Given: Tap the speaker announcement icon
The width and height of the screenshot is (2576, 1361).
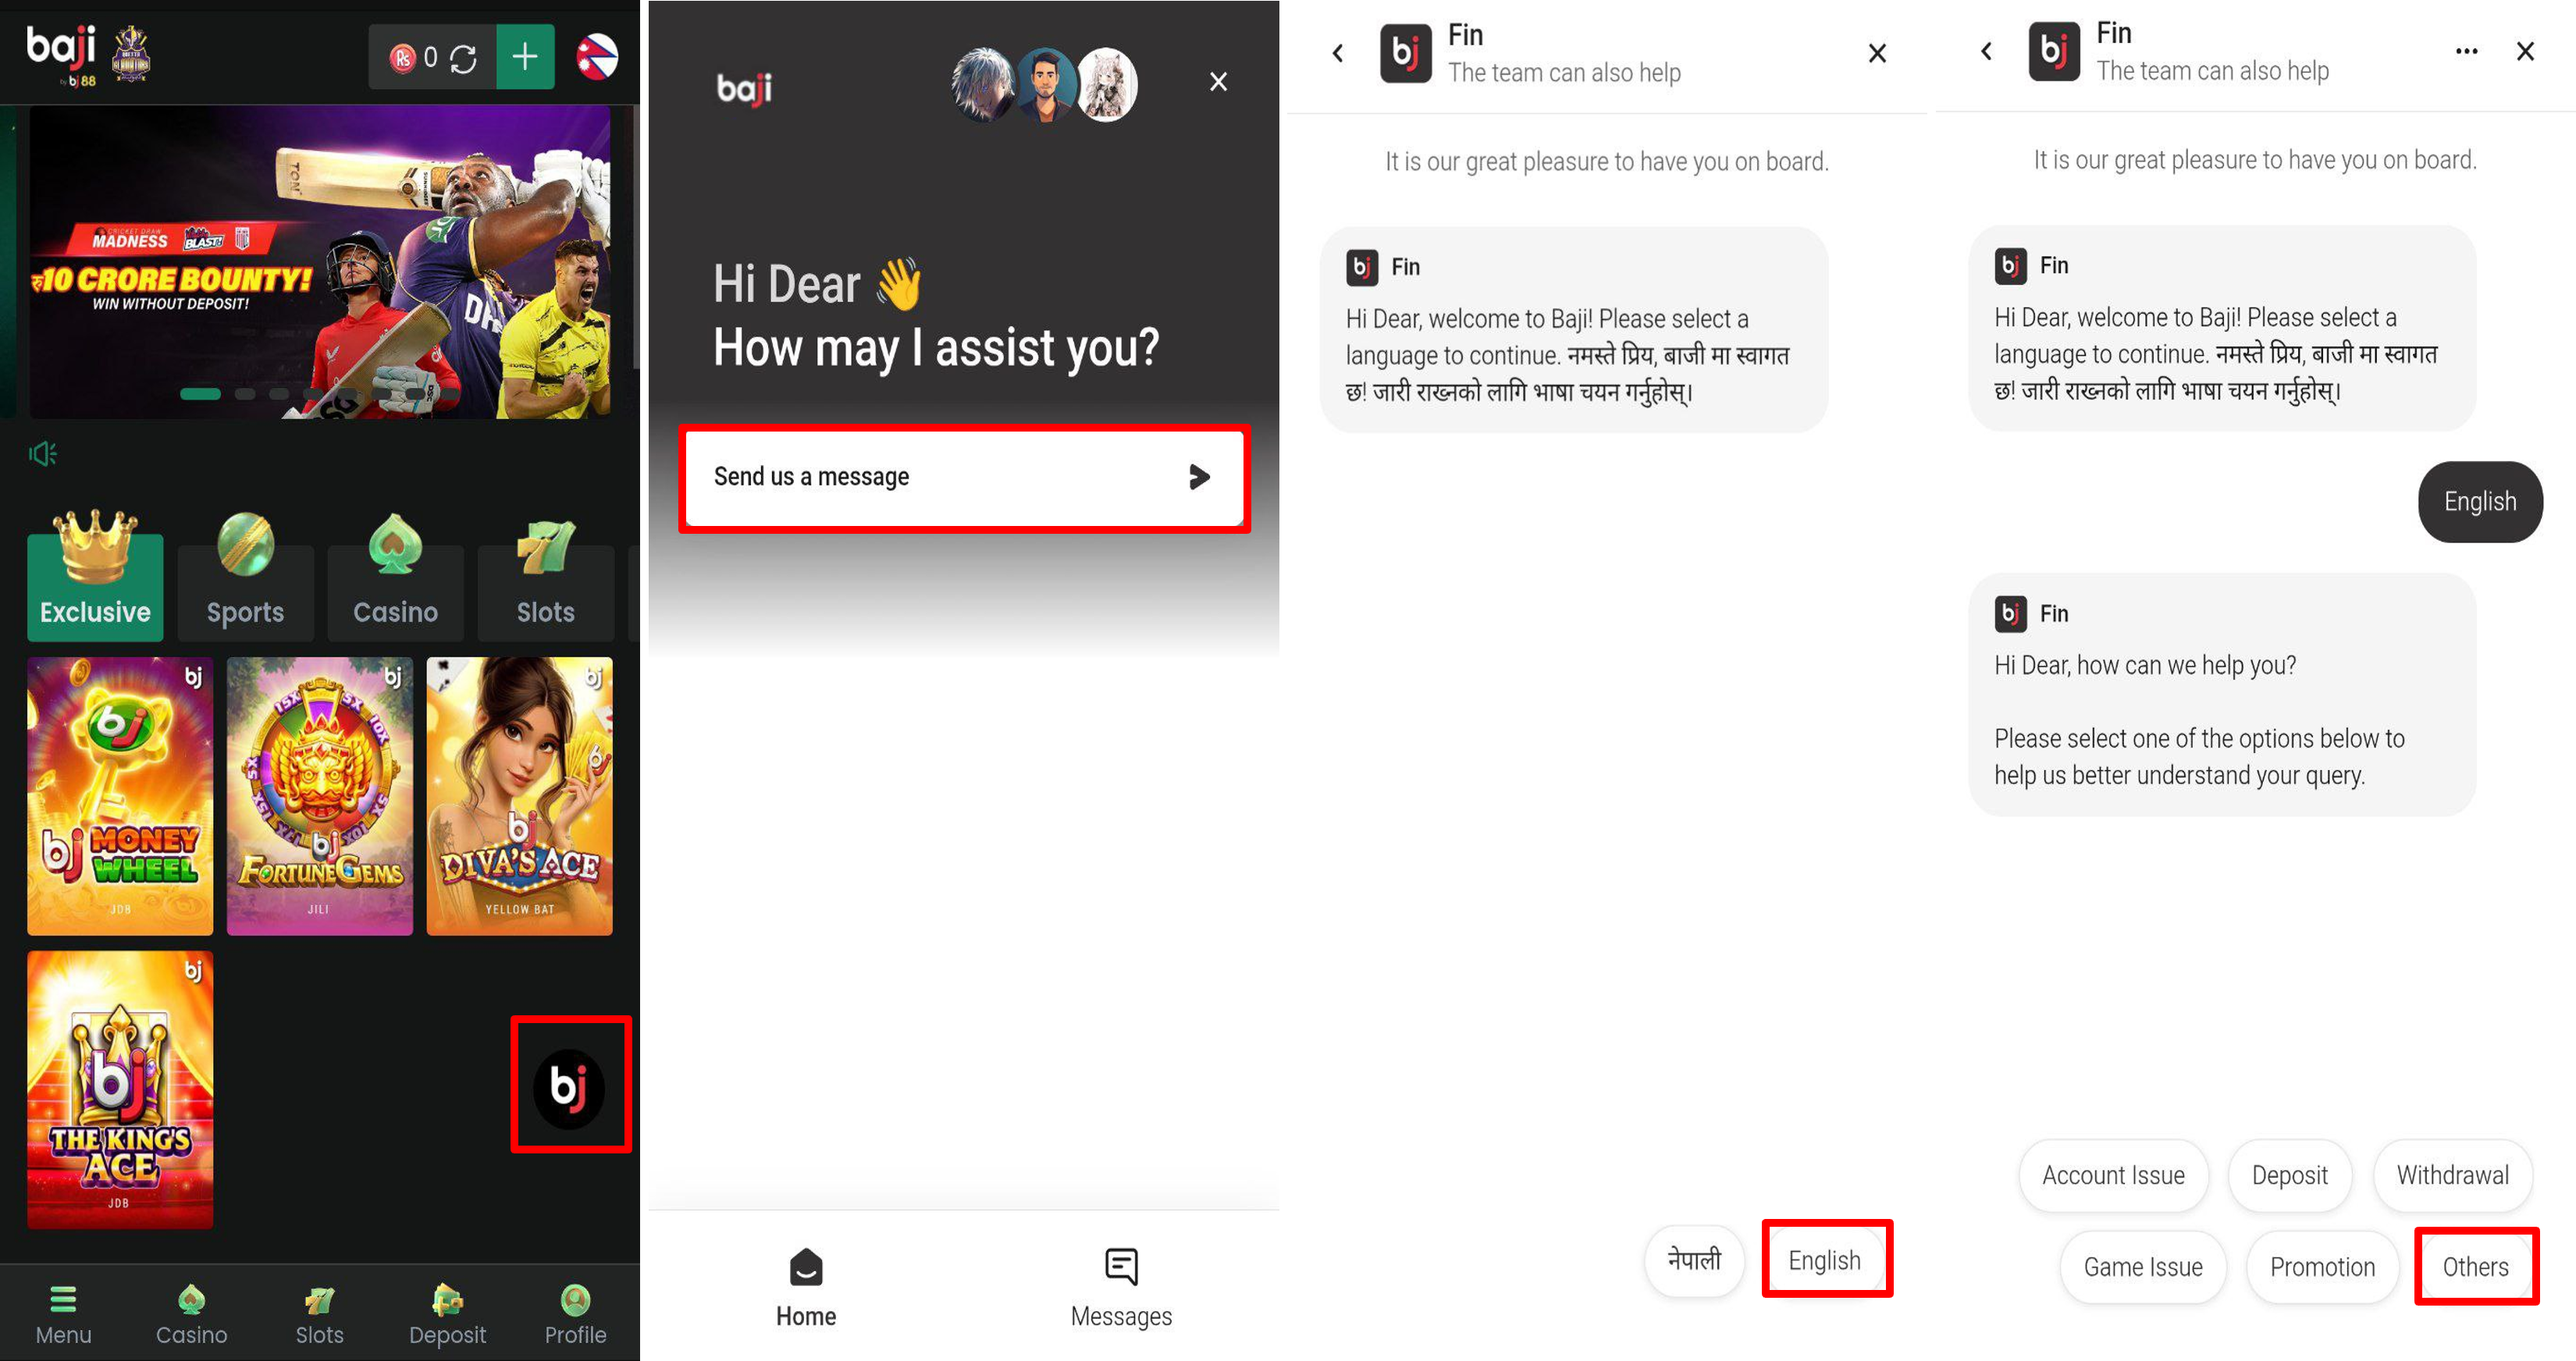Looking at the screenshot, I should pos(42,454).
